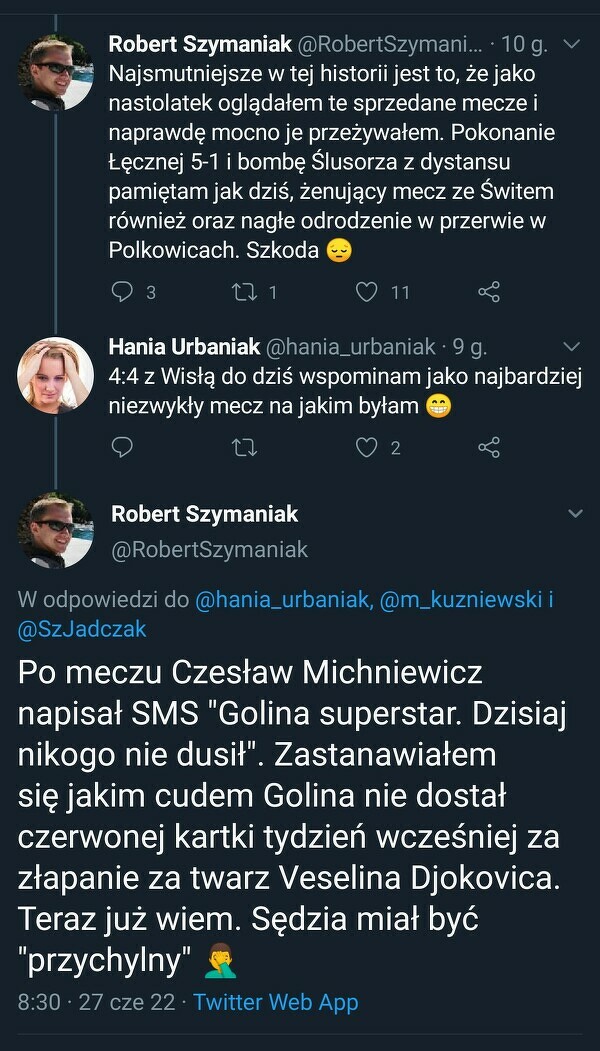Reply to Hania Urbaniak's tweet
Screen dimensions: 600x1051
(122, 447)
